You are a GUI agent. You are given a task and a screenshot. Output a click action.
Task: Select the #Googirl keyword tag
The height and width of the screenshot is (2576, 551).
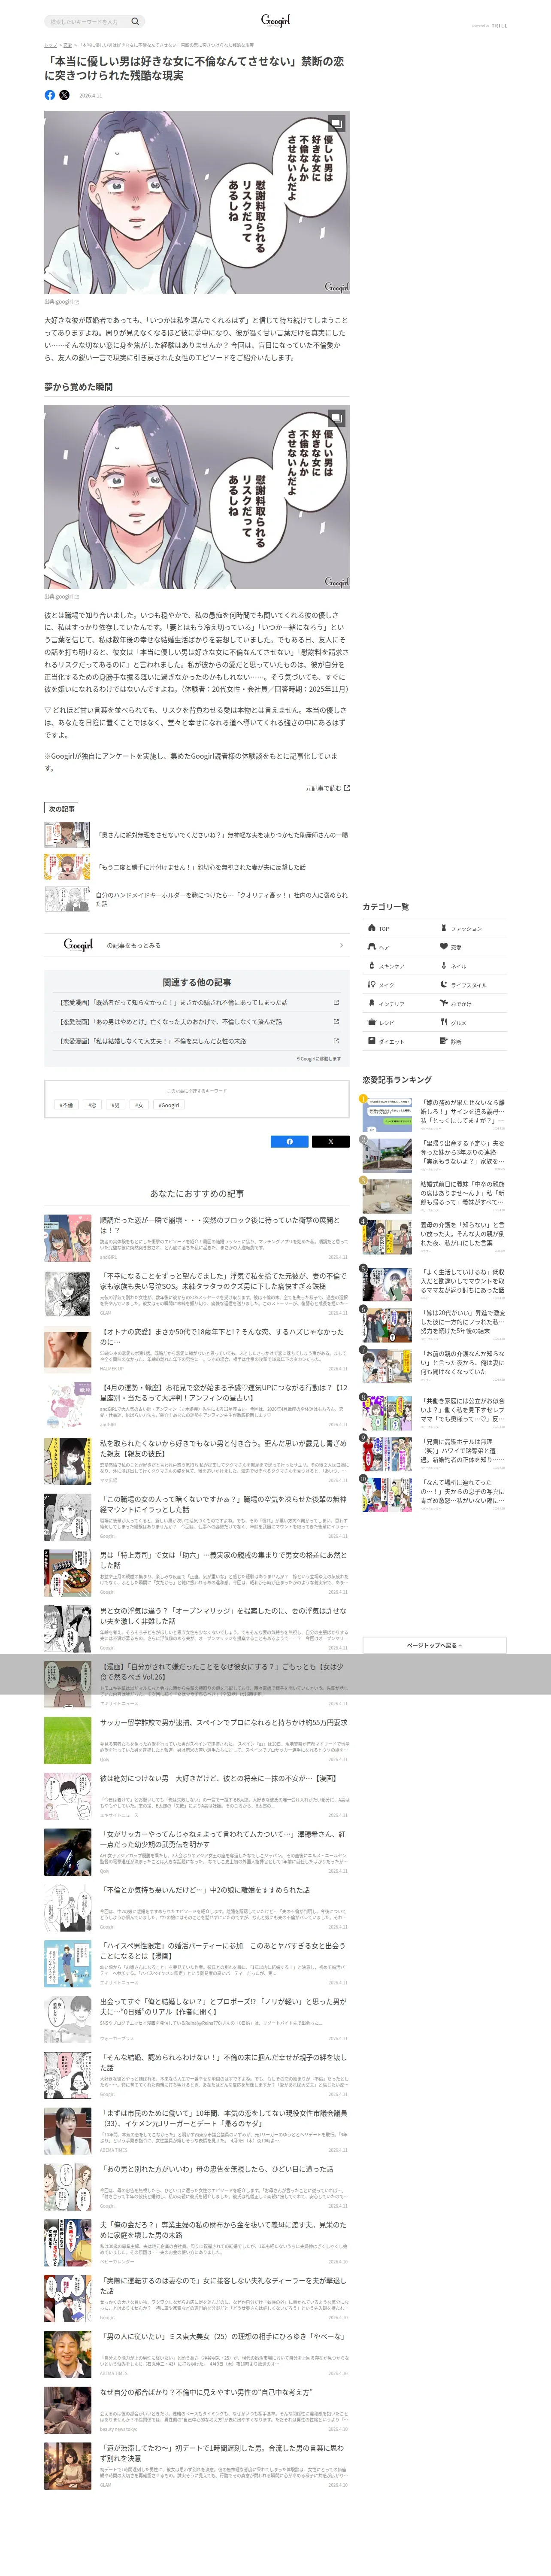click(169, 1105)
